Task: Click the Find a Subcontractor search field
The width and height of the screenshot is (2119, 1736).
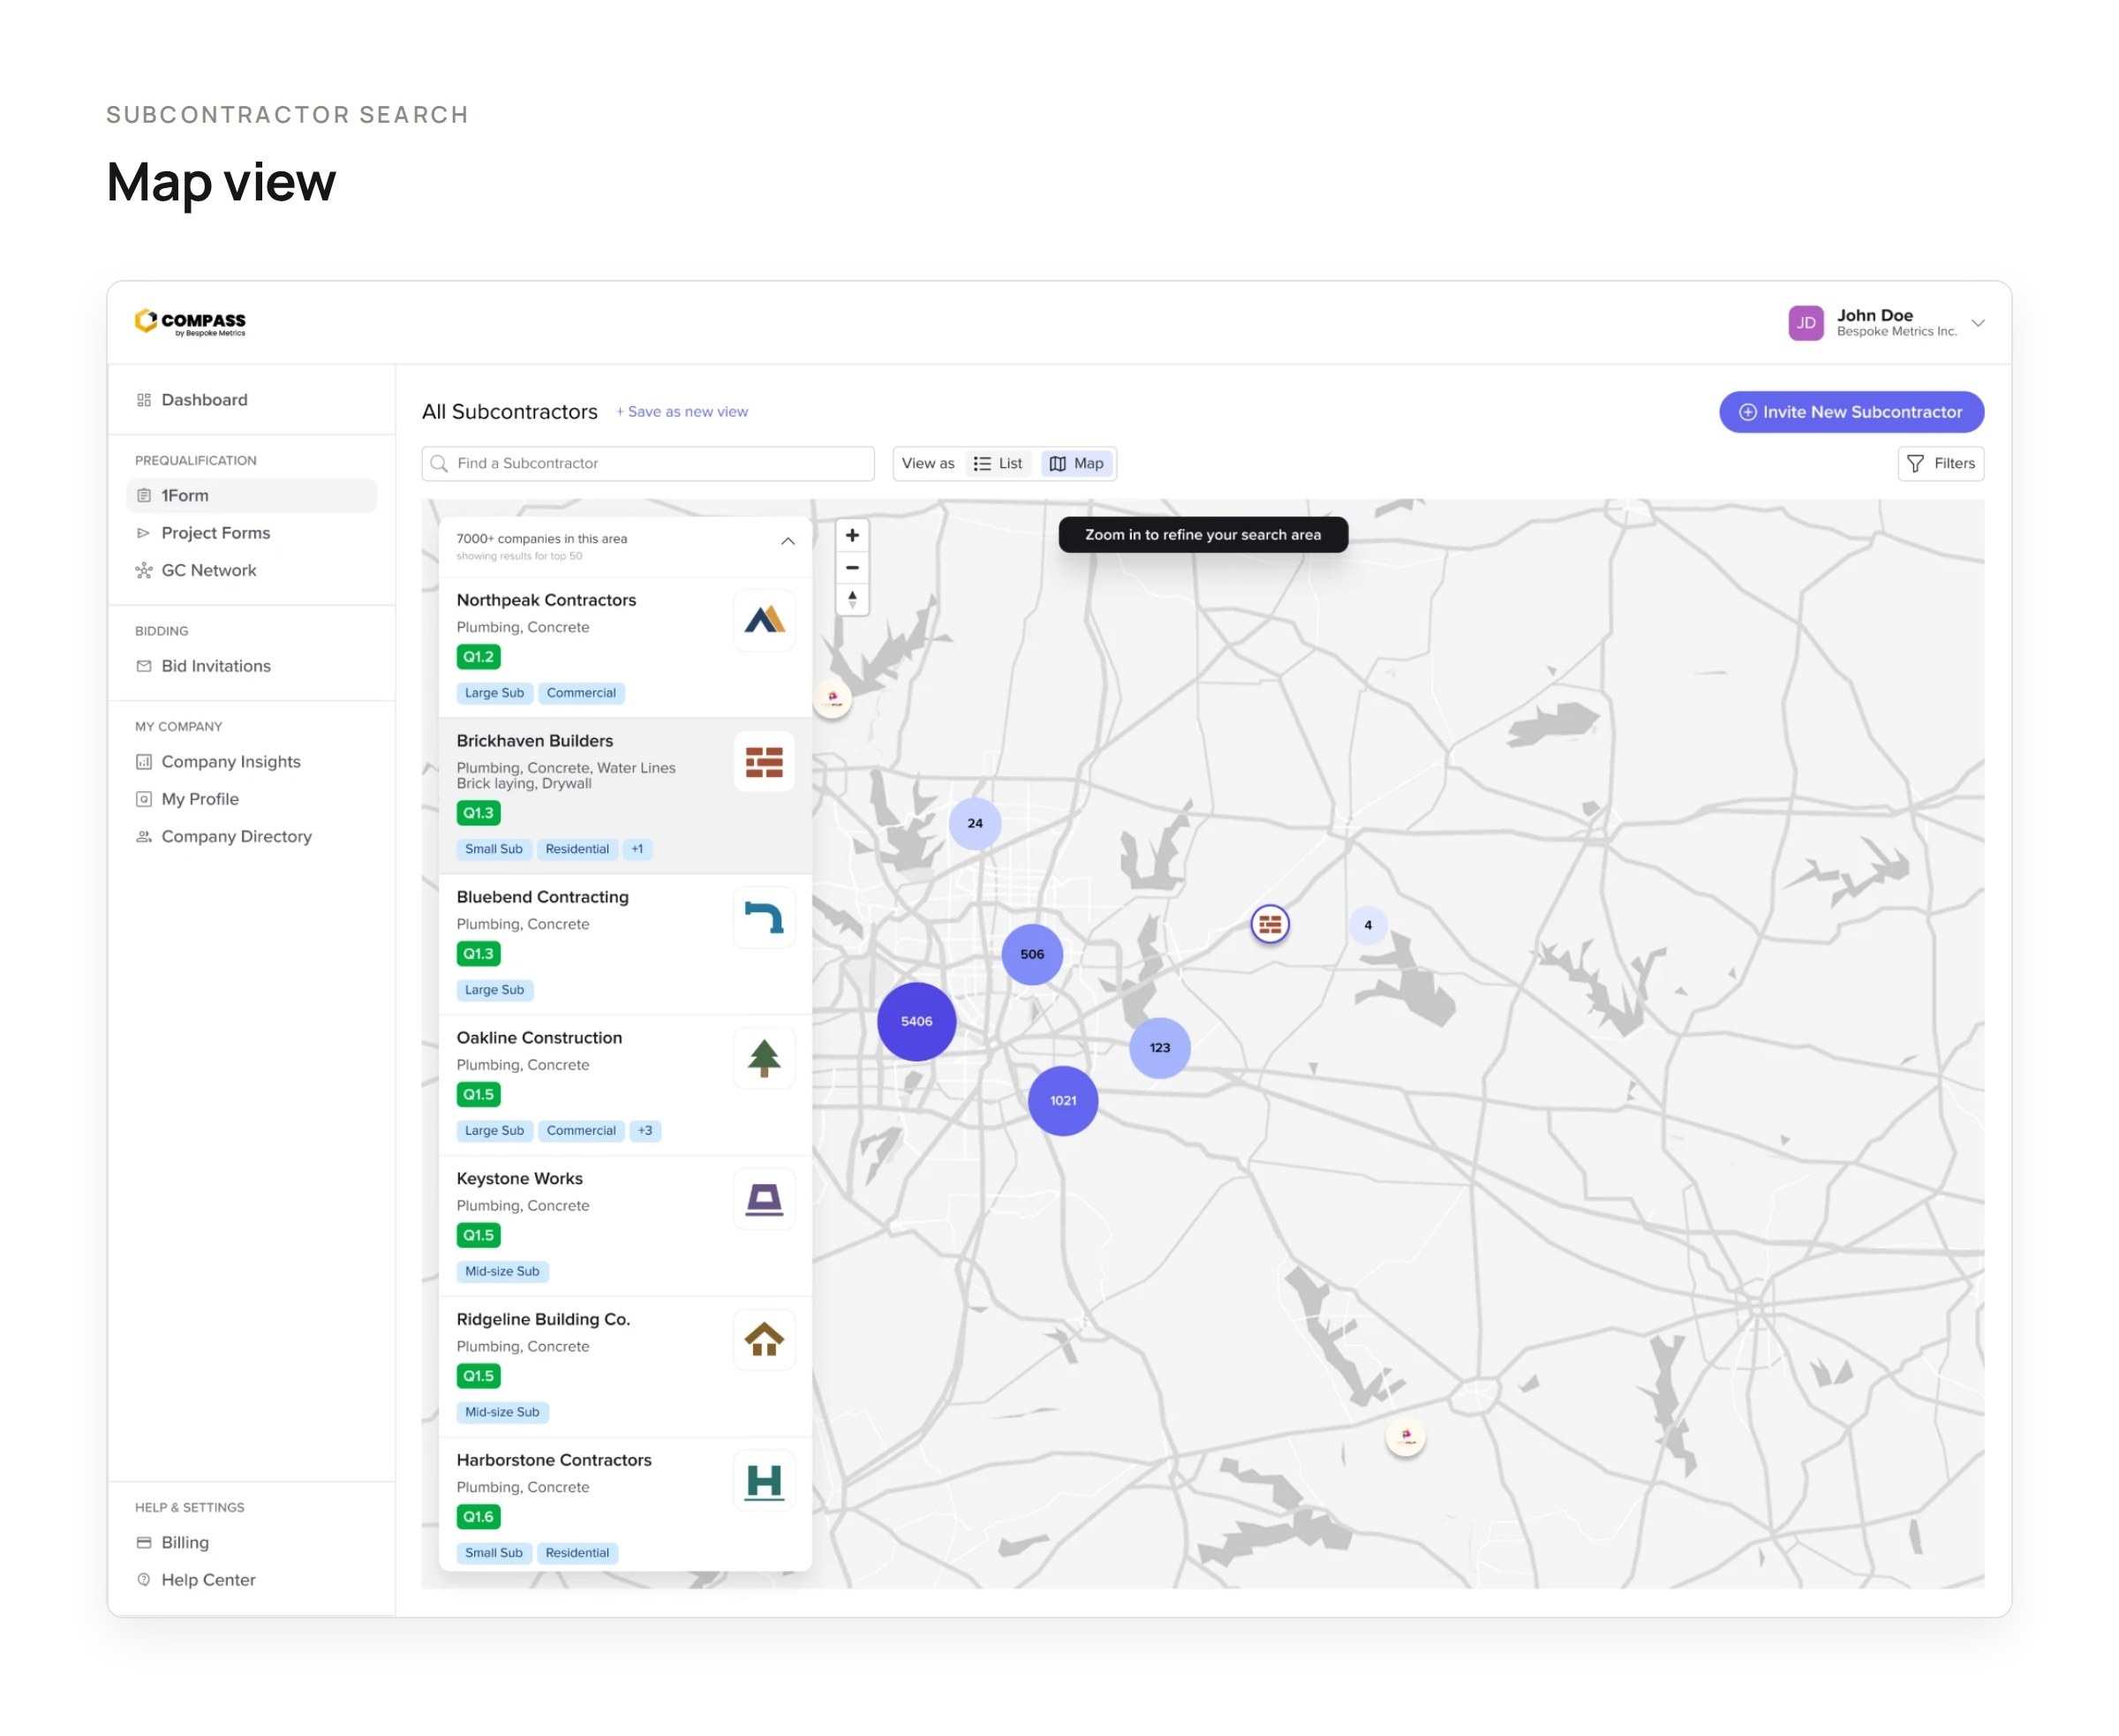Action: [x=648, y=464]
